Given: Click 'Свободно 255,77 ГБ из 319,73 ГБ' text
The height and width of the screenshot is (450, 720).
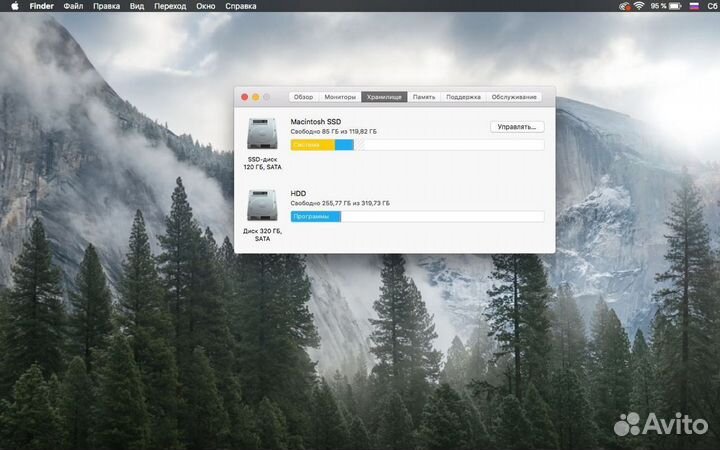Looking at the screenshot, I should click(x=340, y=203).
